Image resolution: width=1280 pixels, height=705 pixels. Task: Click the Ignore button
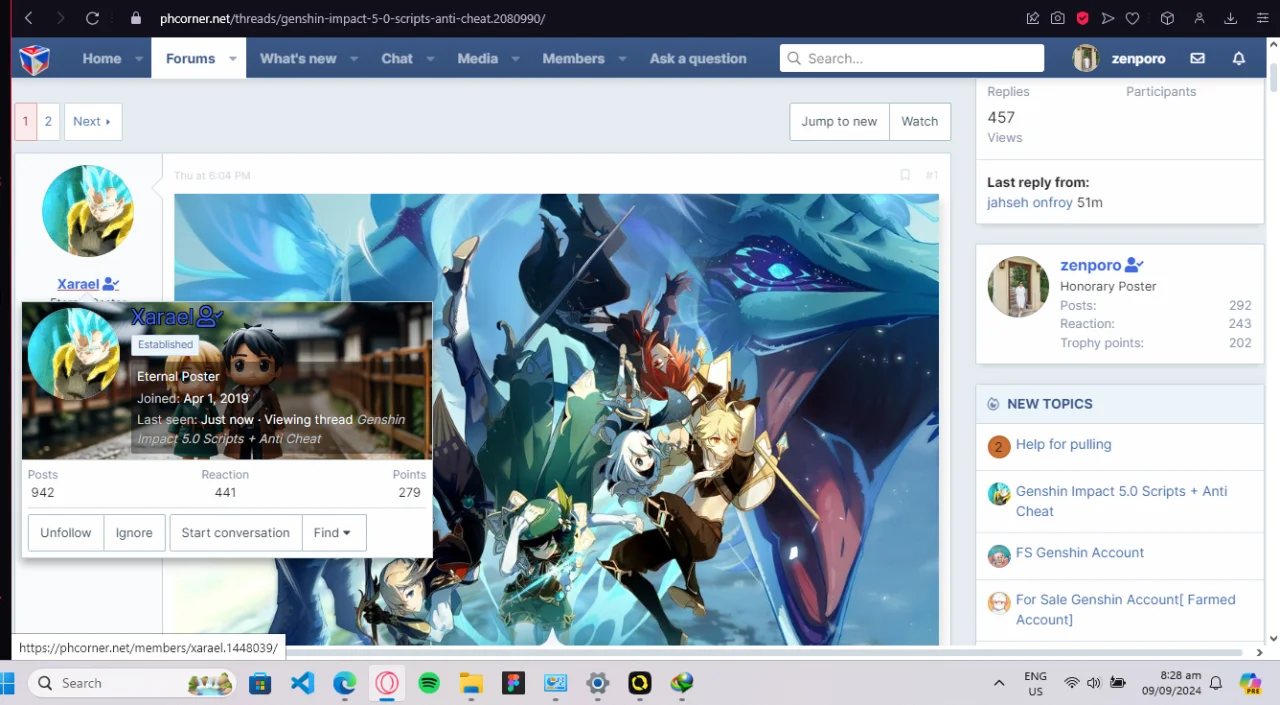click(134, 533)
